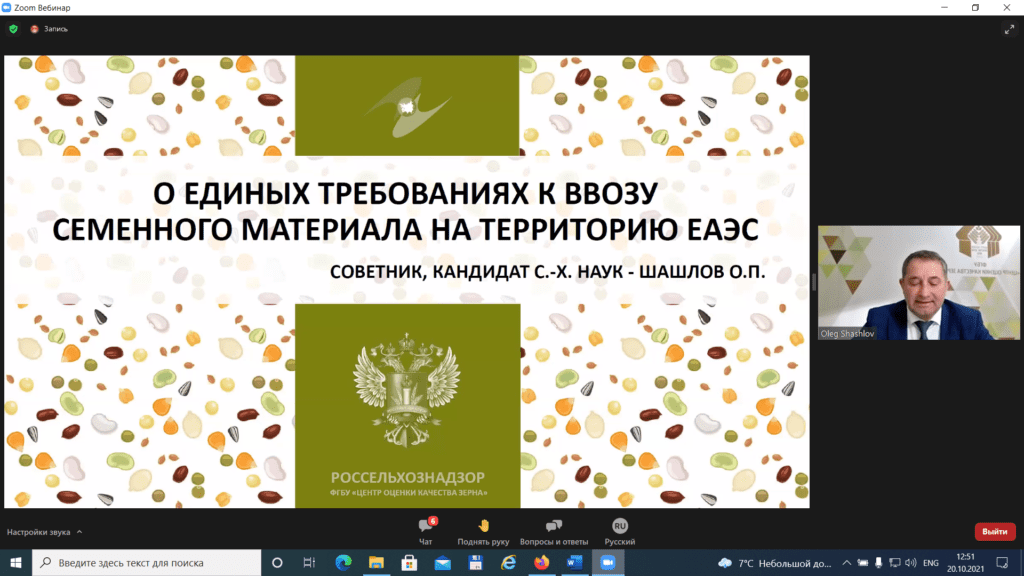
Task: Open Вопросы и ответы (Q&A) window
Action: (x=554, y=529)
